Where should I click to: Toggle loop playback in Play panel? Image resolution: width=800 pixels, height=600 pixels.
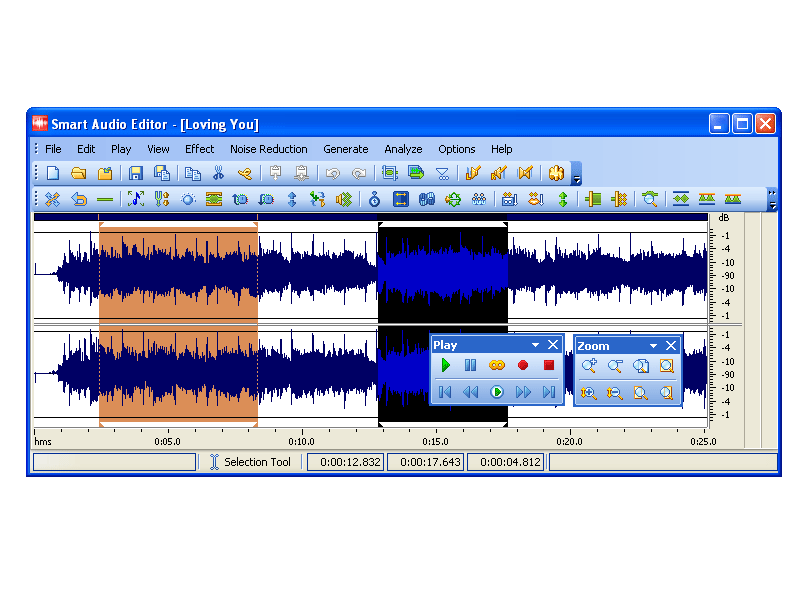pos(497,366)
